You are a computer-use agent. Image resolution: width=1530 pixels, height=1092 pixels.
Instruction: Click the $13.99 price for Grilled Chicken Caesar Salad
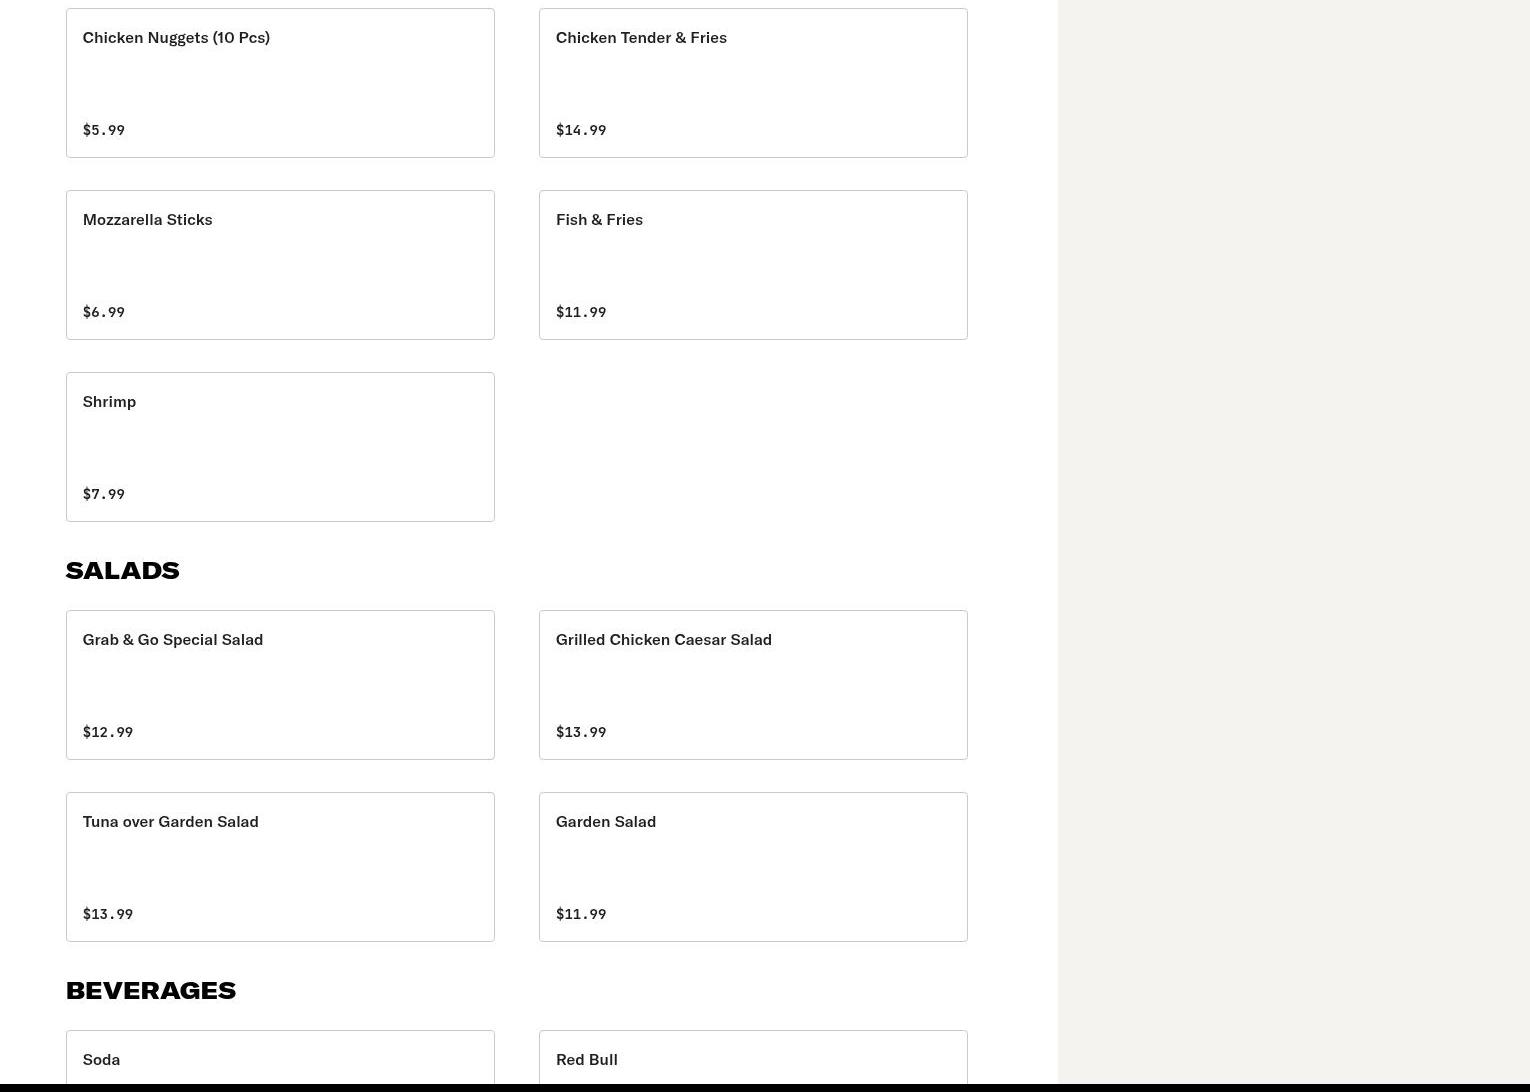581,732
